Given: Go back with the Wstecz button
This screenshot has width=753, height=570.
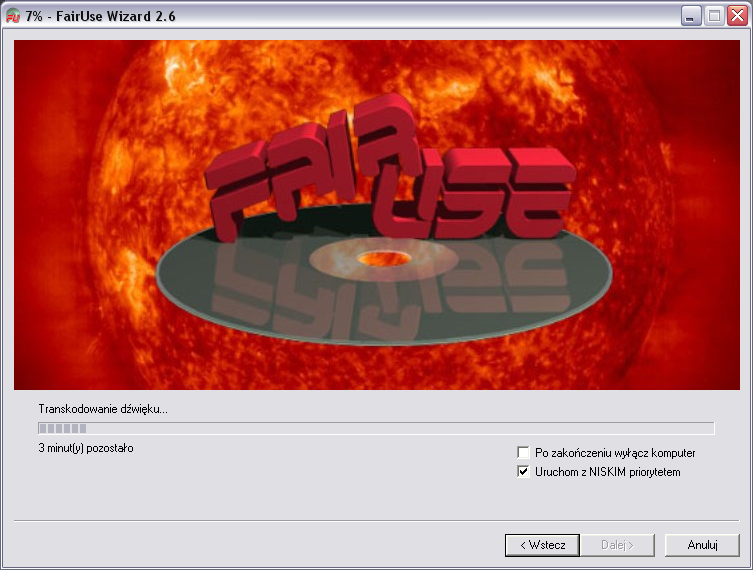Looking at the screenshot, I should [542, 545].
